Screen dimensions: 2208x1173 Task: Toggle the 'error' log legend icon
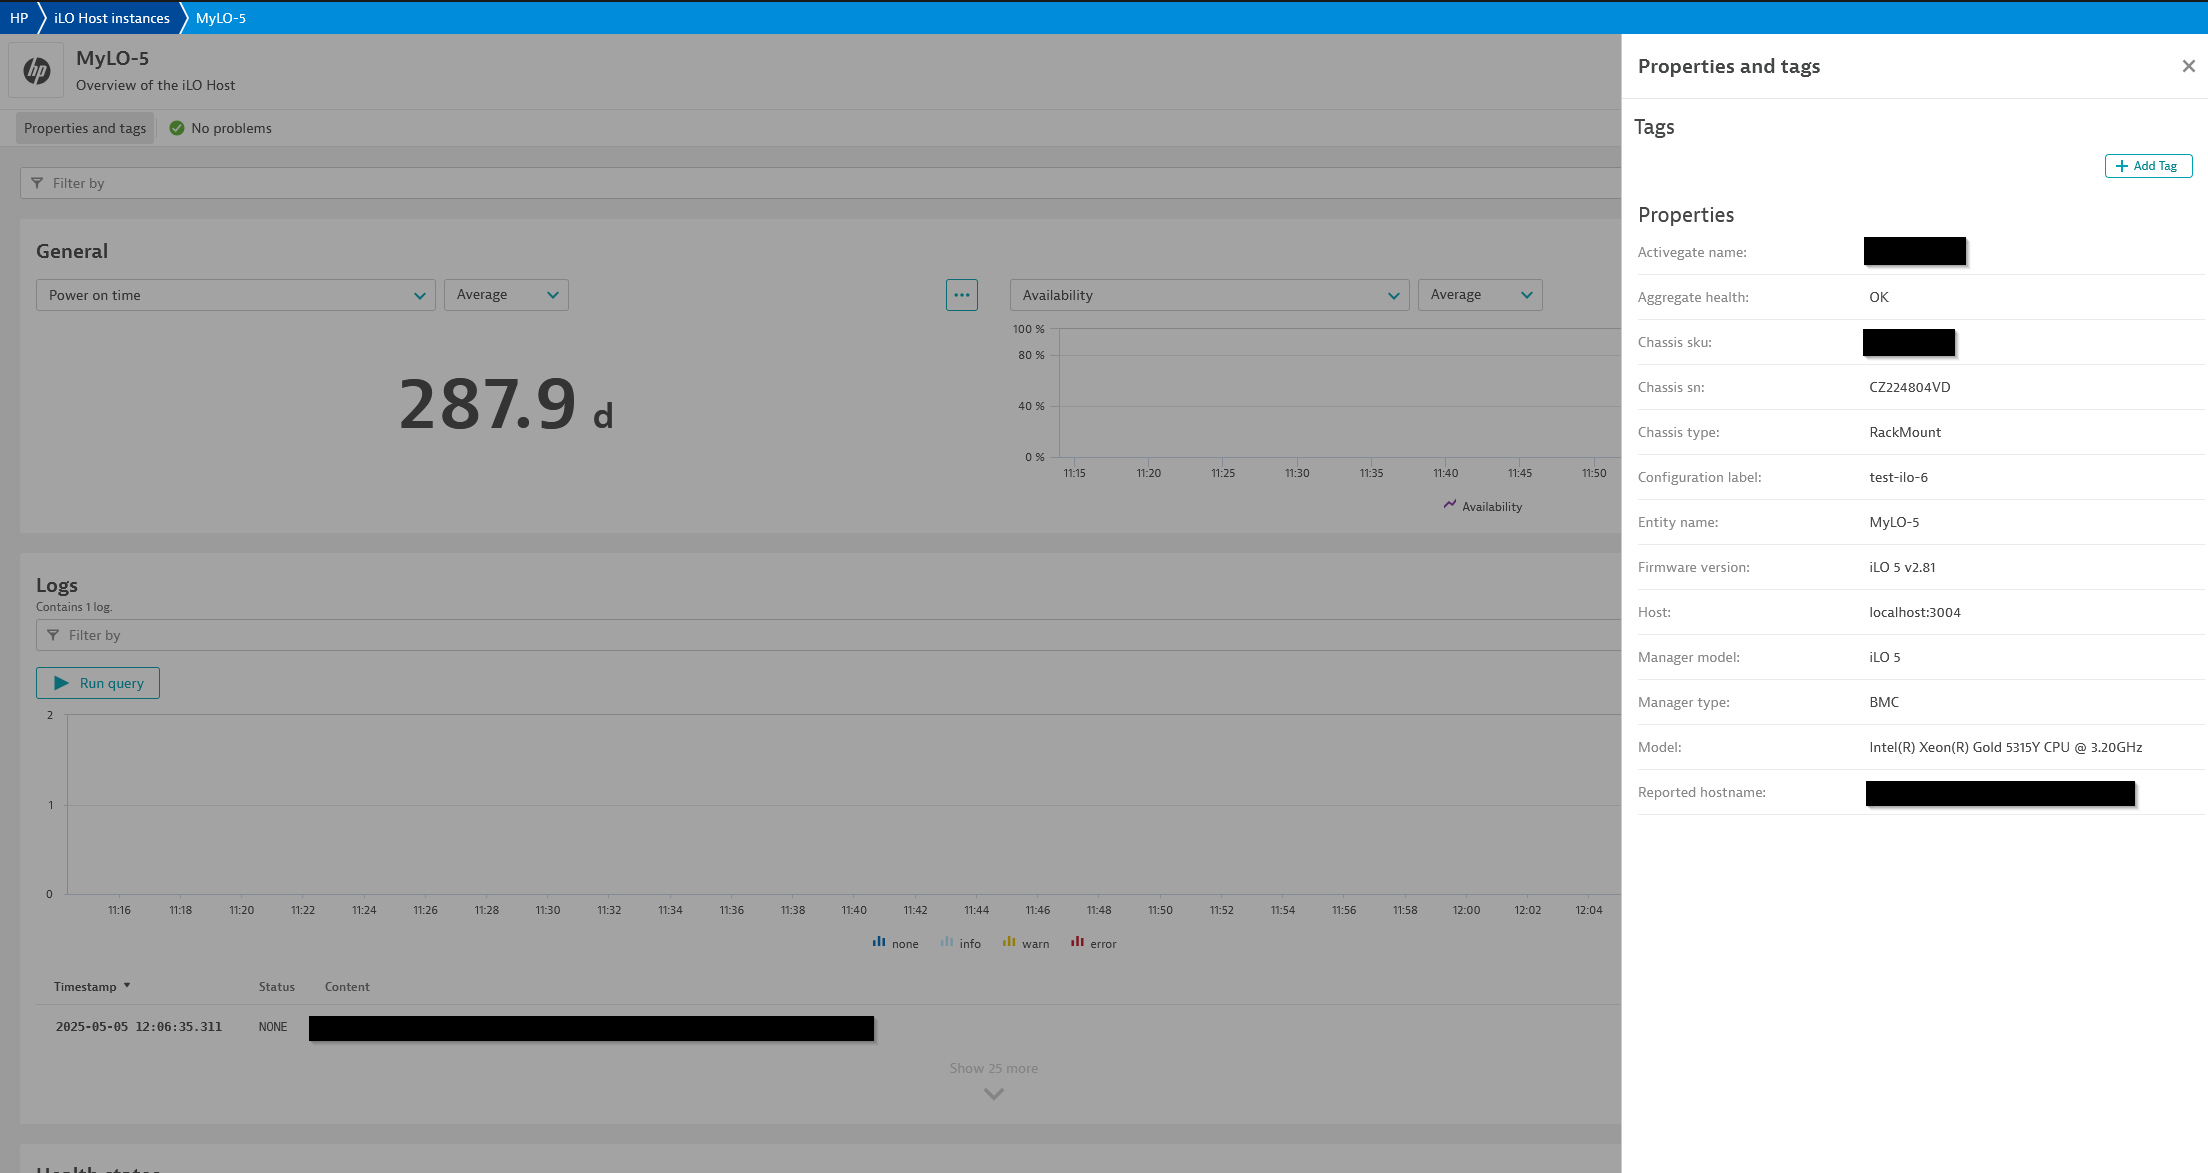pos(1077,942)
